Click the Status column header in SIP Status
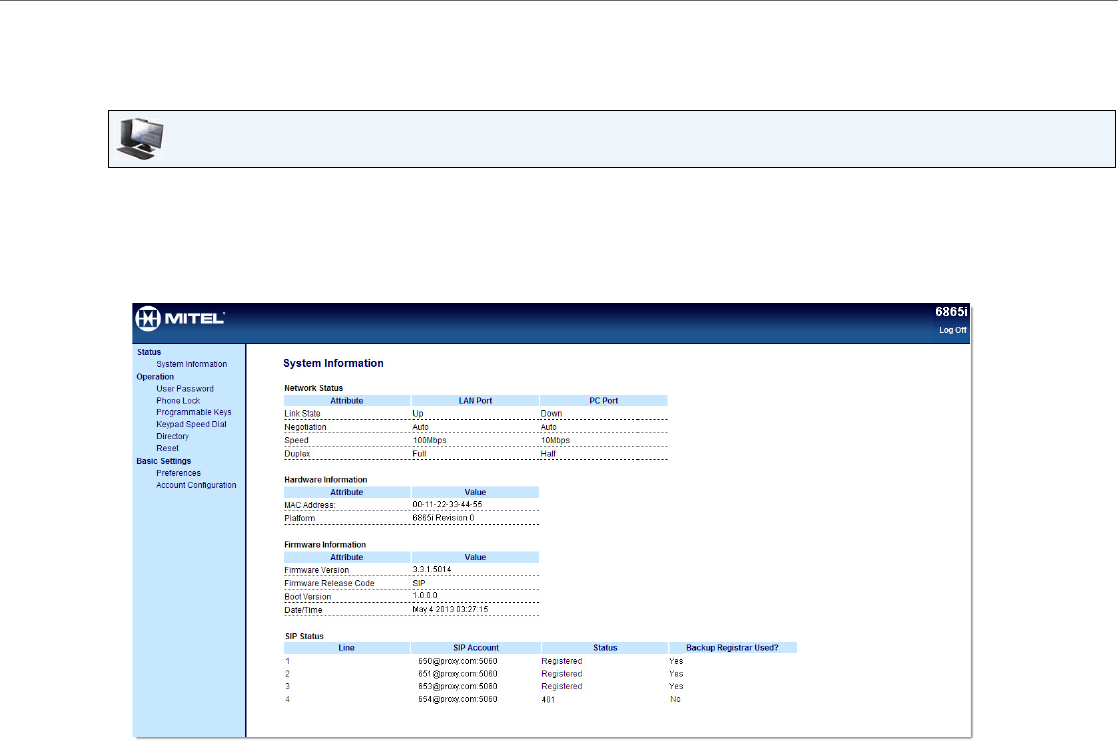The width and height of the screenshot is (1118, 741). (x=605, y=648)
